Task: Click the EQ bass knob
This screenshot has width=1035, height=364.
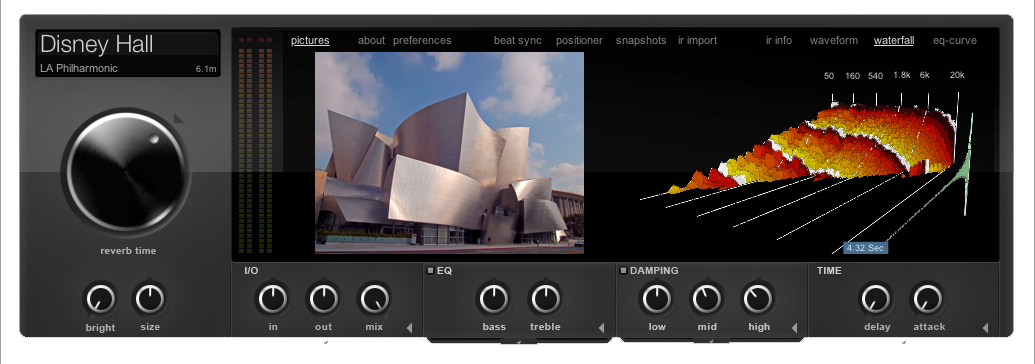Action: [494, 299]
